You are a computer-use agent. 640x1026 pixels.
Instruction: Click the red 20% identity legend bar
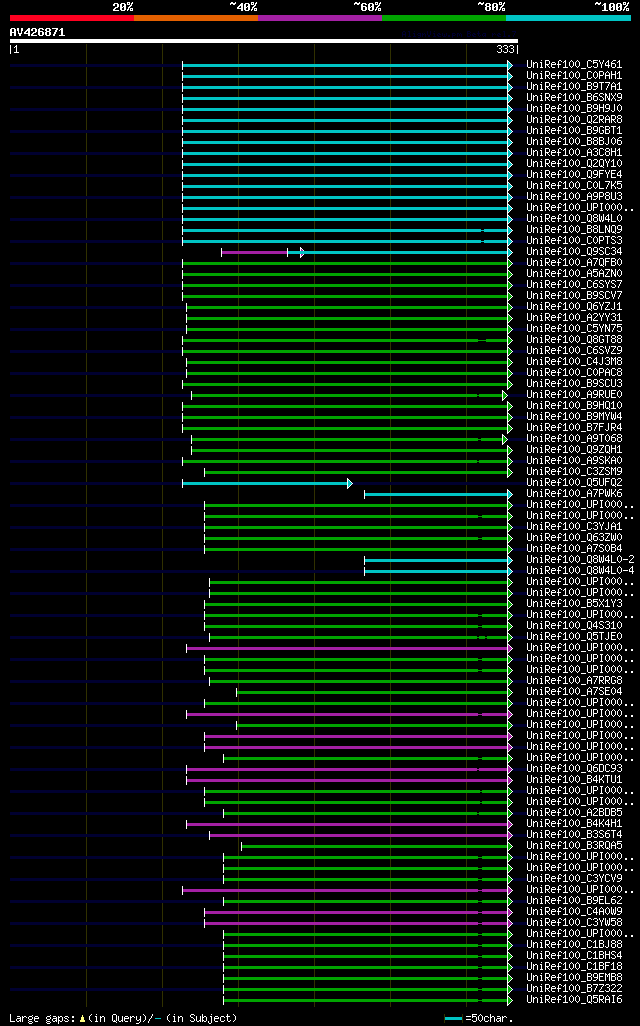tap(72, 18)
